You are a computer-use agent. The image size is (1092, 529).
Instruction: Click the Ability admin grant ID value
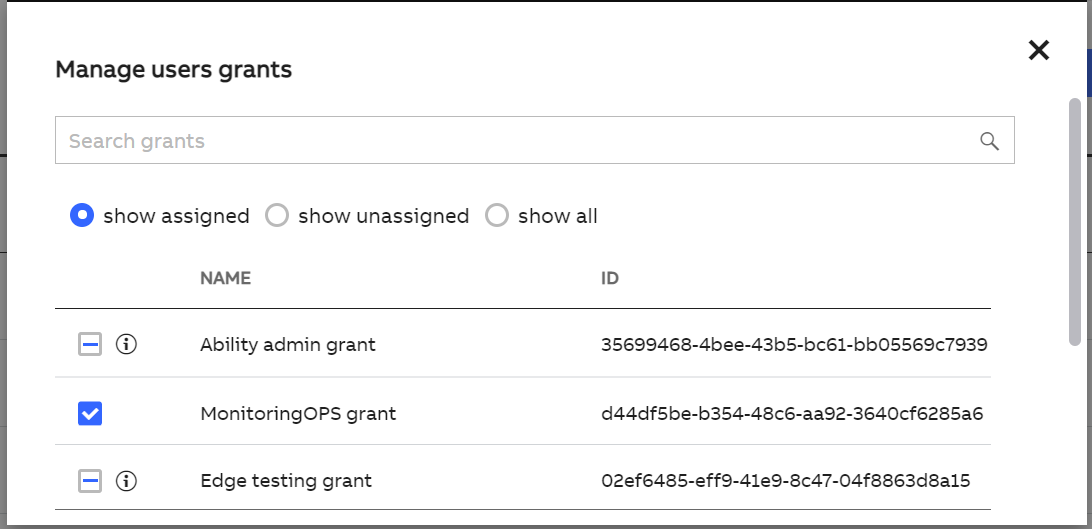point(794,345)
